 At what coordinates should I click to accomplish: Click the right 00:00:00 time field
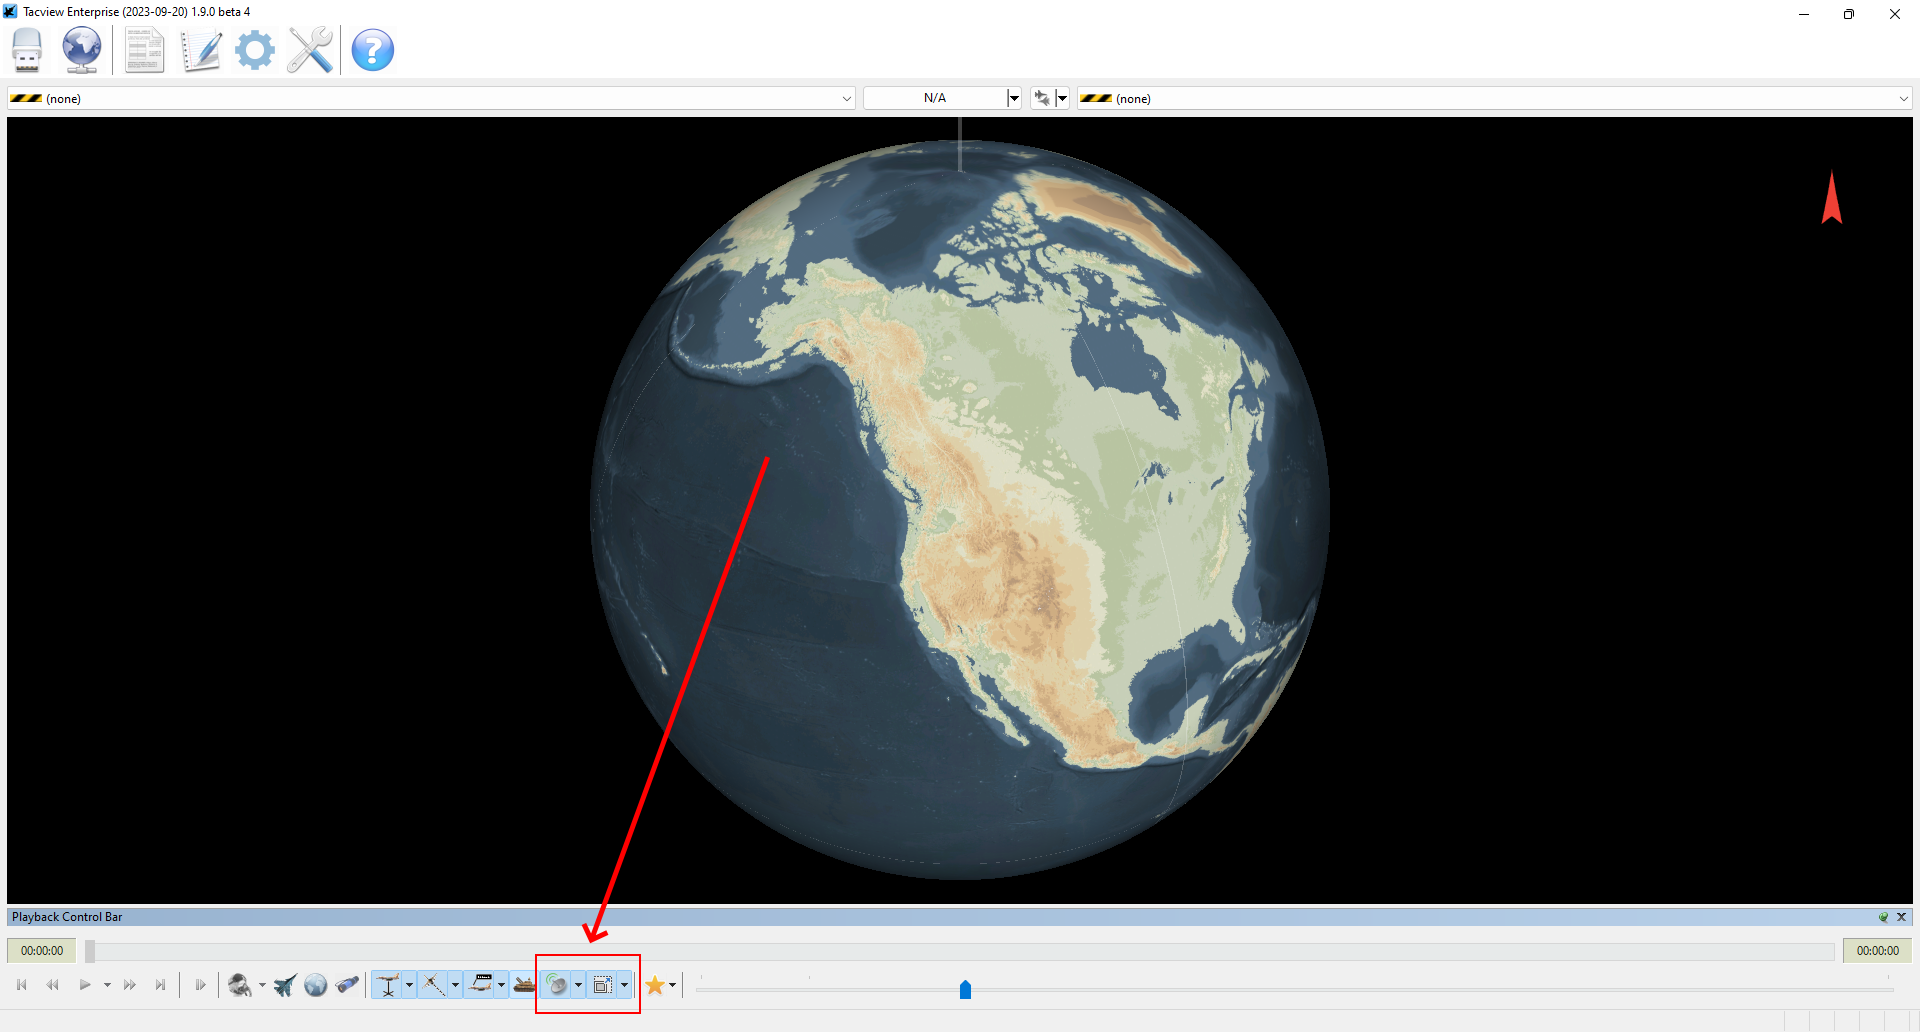tap(1878, 951)
